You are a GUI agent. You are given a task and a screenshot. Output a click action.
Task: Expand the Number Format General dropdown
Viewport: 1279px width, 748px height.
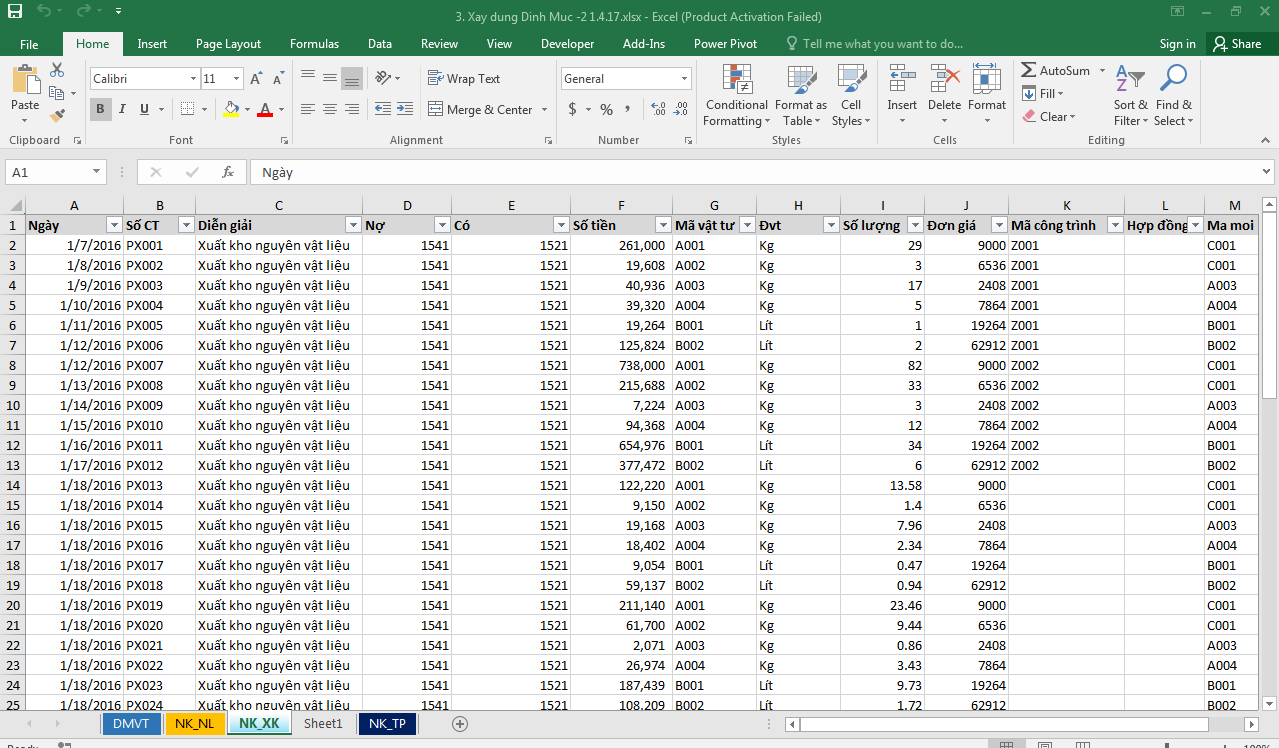point(684,78)
